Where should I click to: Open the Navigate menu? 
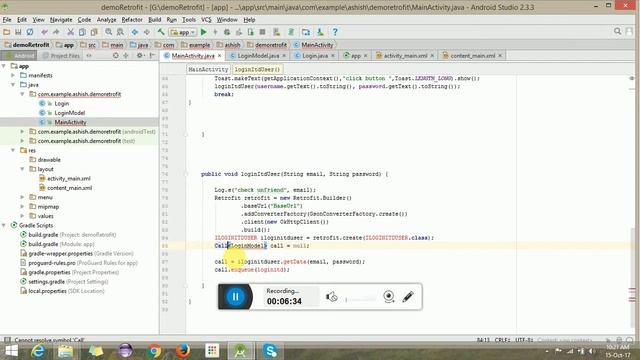tap(61, 20)
